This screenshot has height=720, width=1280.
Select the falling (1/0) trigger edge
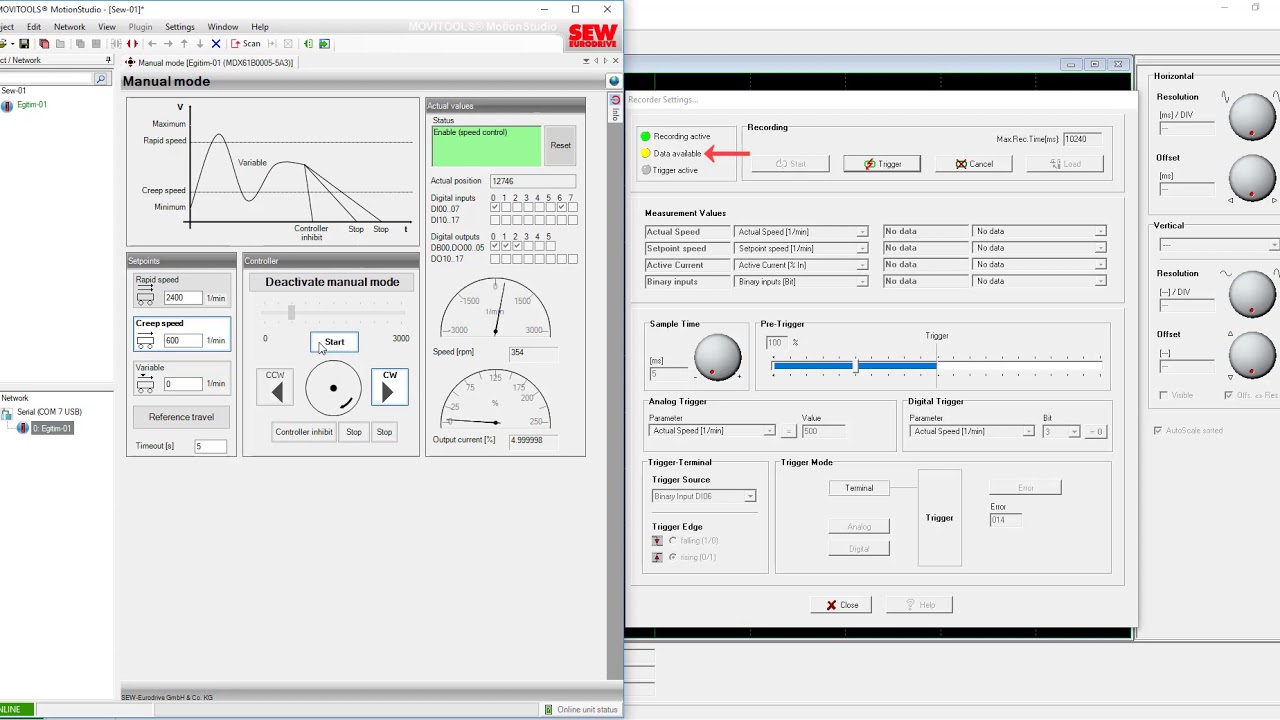pos(672,541)
